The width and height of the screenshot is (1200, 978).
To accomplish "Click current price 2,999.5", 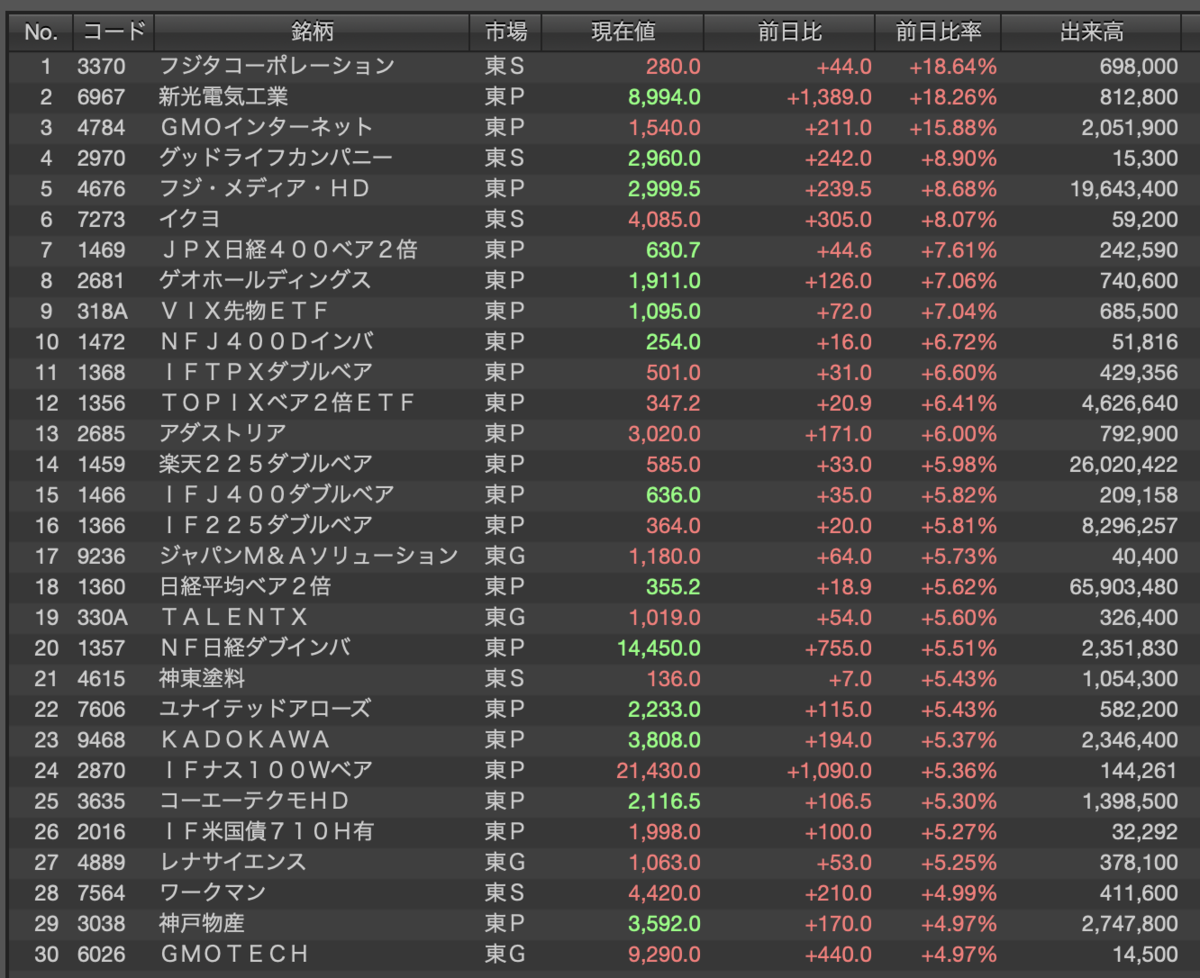I will pos(664,189).
